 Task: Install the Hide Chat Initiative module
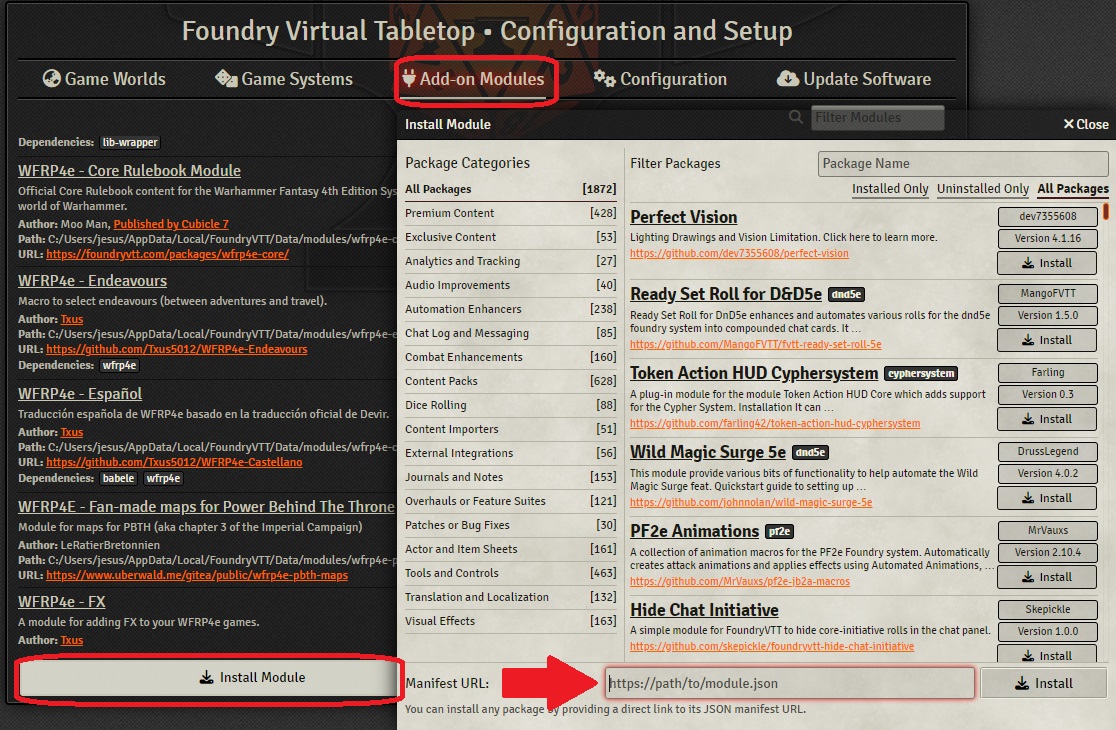click(1047, 655)
